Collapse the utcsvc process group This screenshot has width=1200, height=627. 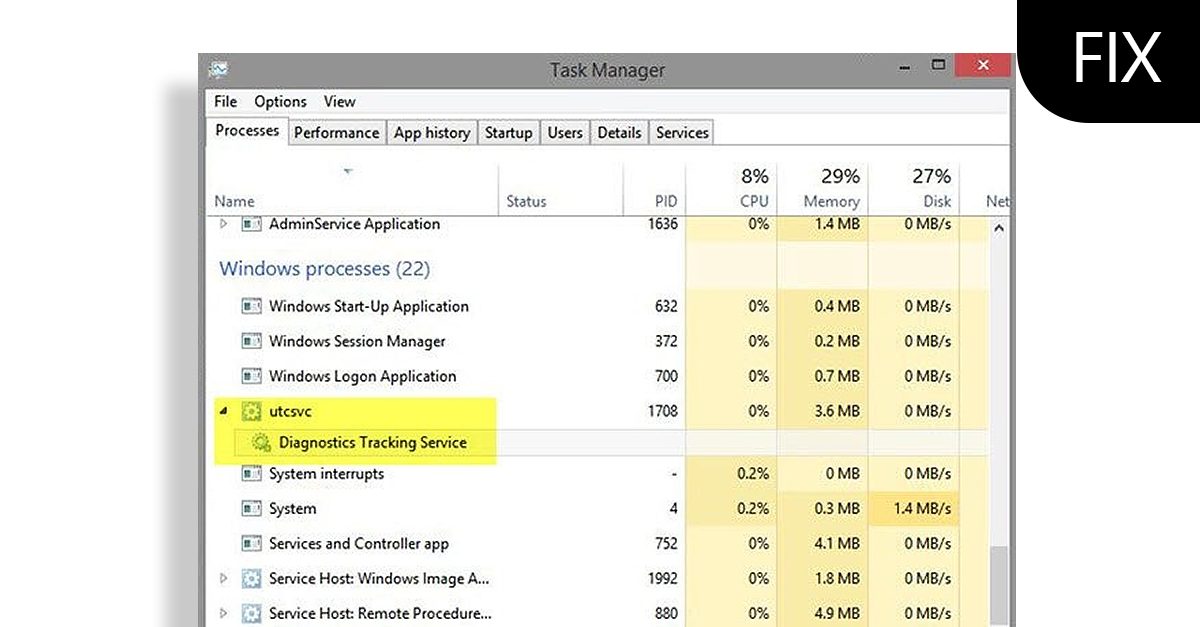[225, 411]
